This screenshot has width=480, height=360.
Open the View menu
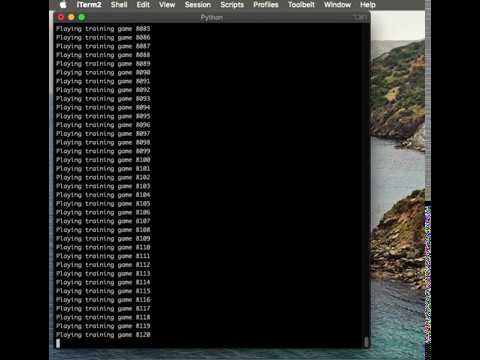pyautogui.click(x=167, y=5)
